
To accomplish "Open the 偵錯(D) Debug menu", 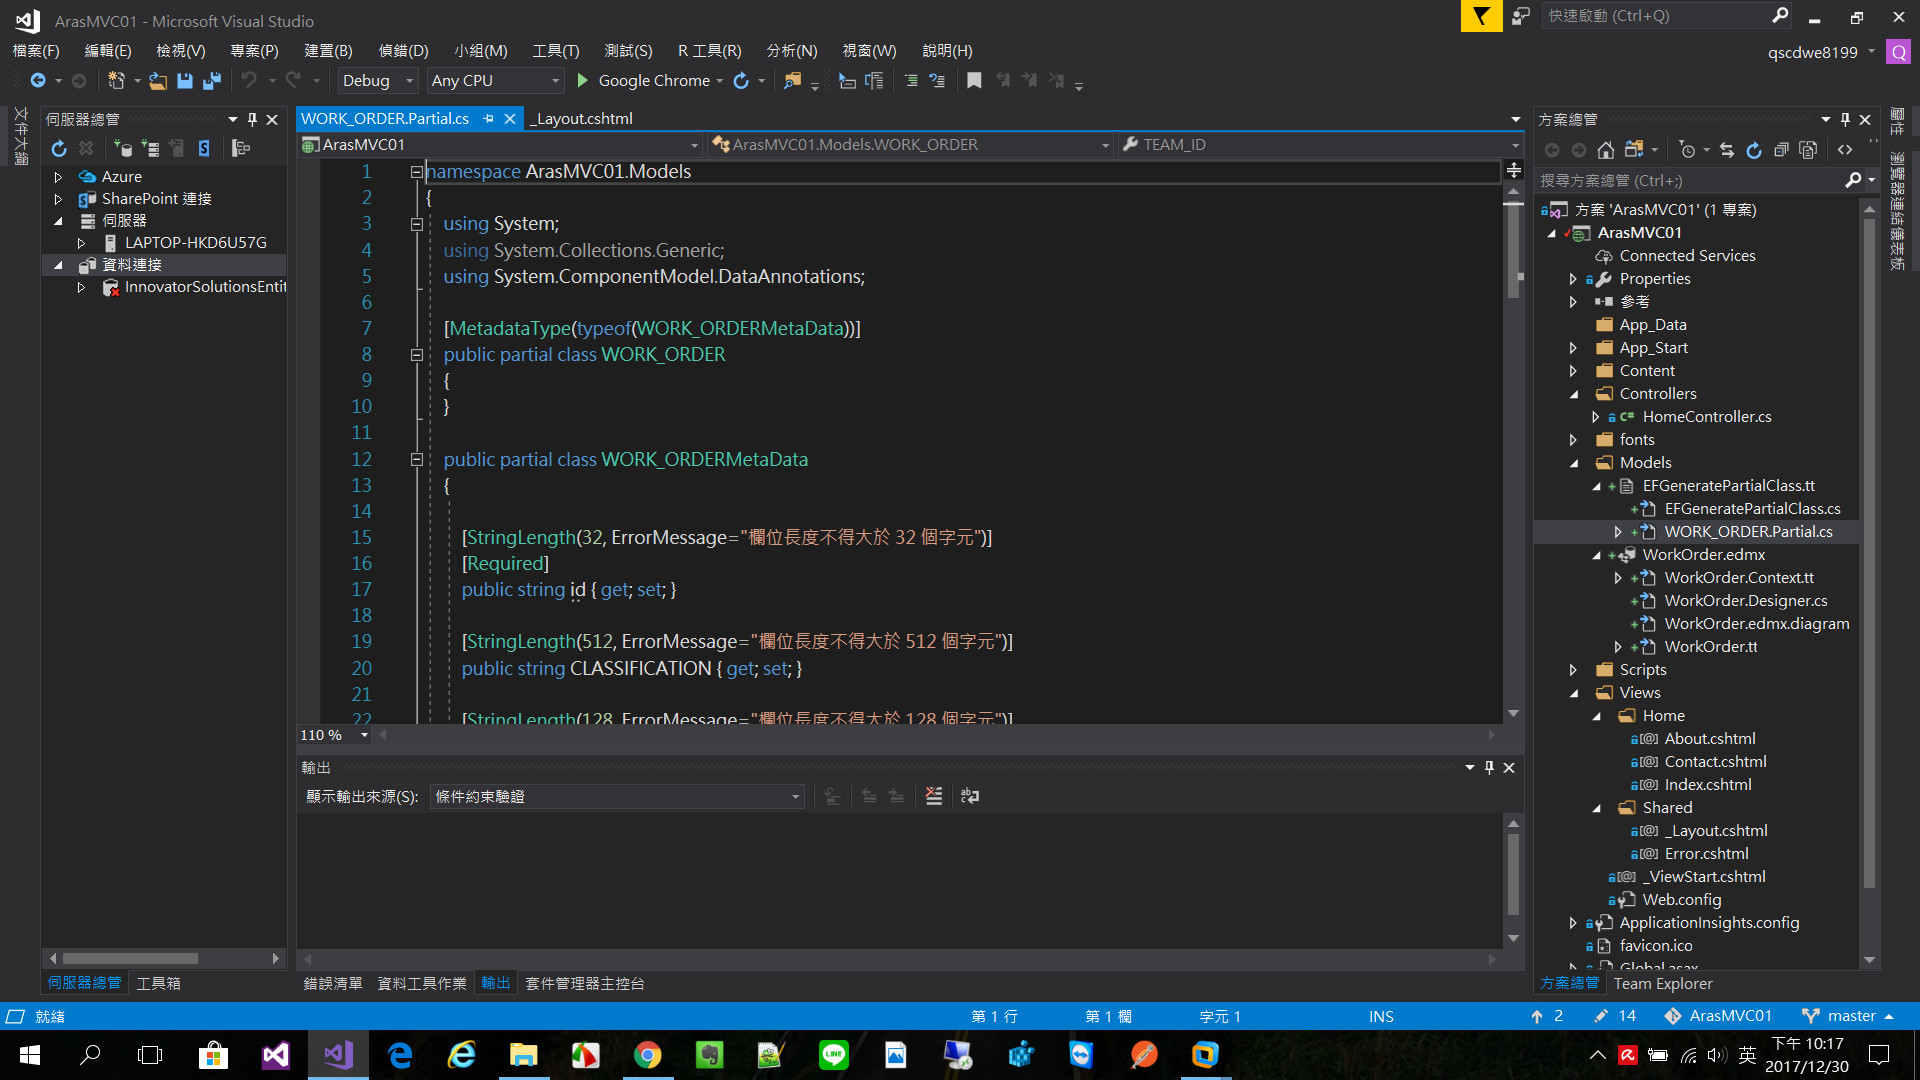I will [403, 51].
